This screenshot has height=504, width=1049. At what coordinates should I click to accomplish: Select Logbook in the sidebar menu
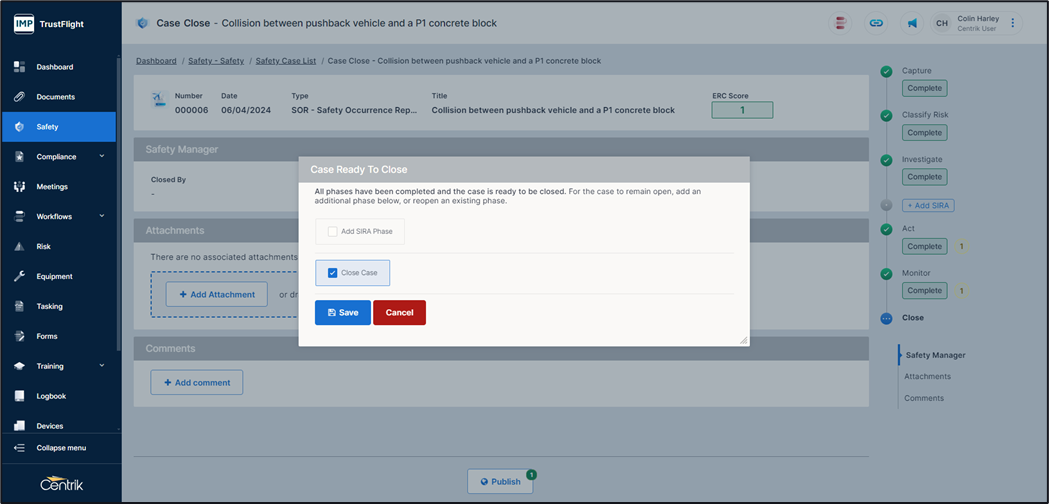click(x=51, y=397)
